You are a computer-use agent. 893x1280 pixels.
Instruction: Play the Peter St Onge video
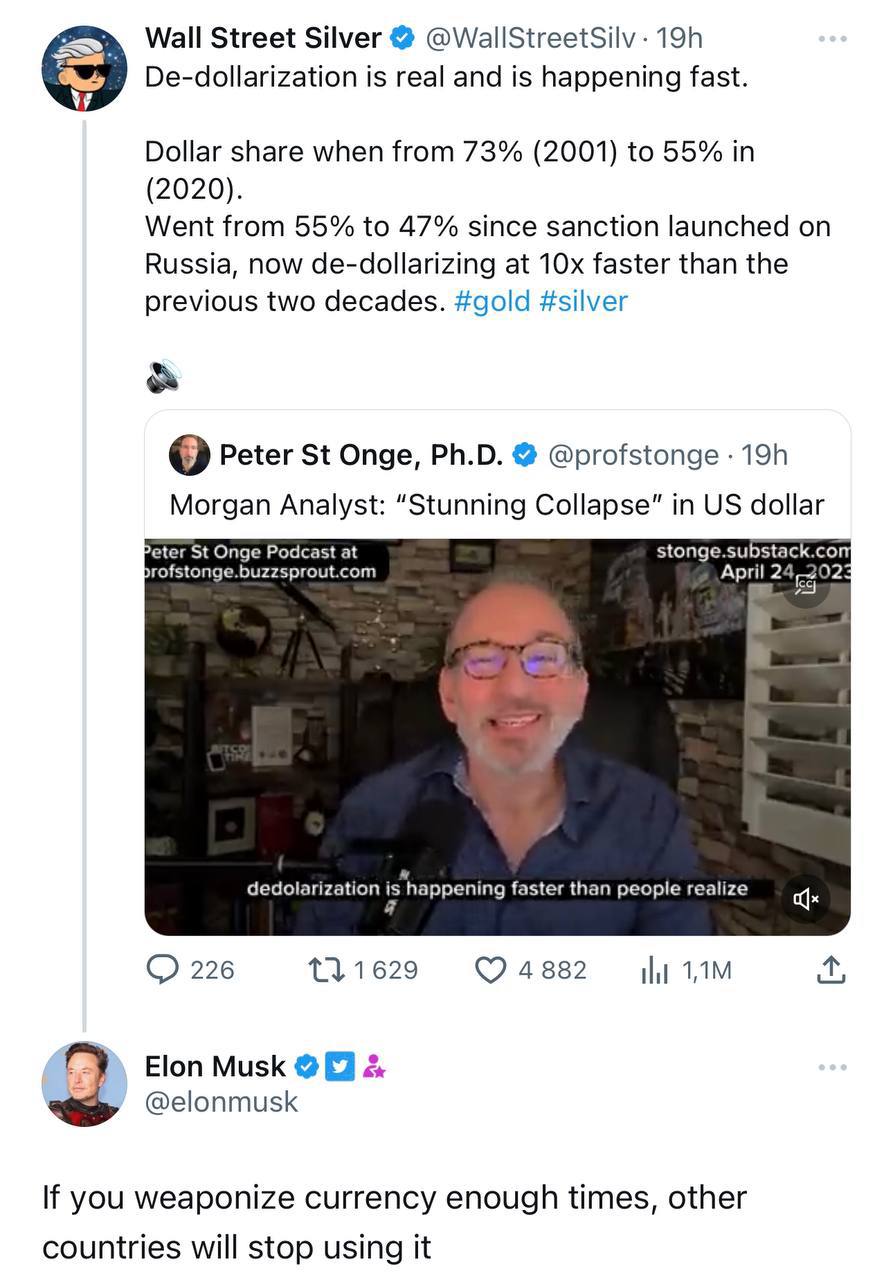(497, 737)
